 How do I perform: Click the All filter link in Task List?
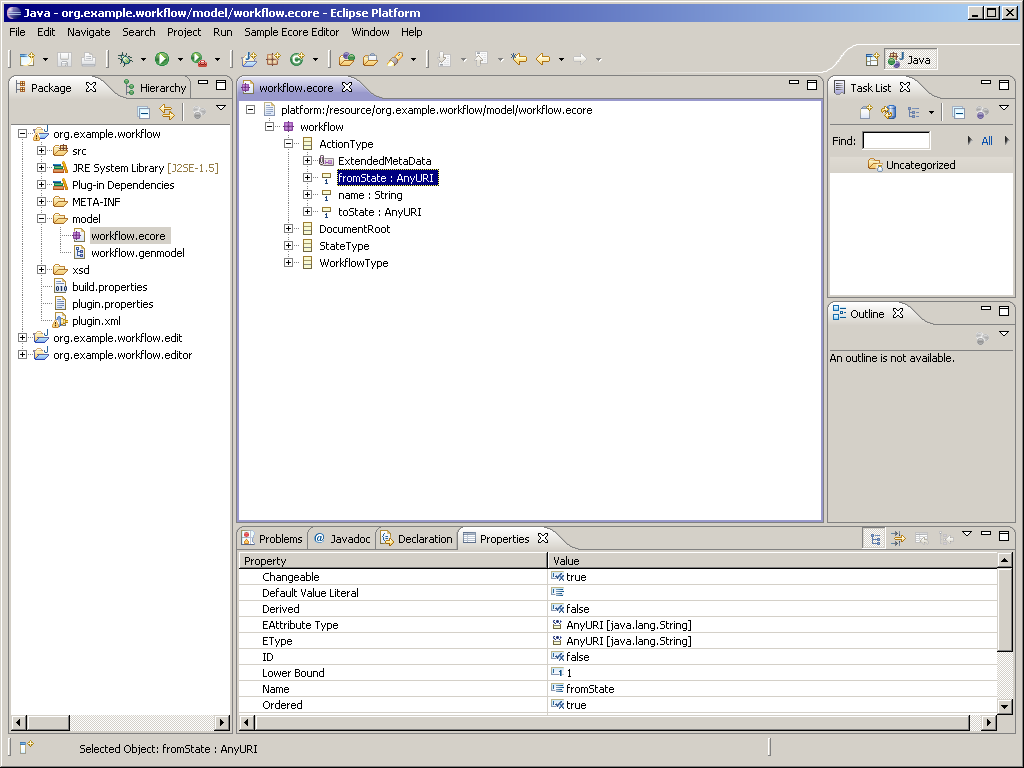(986, 141)
